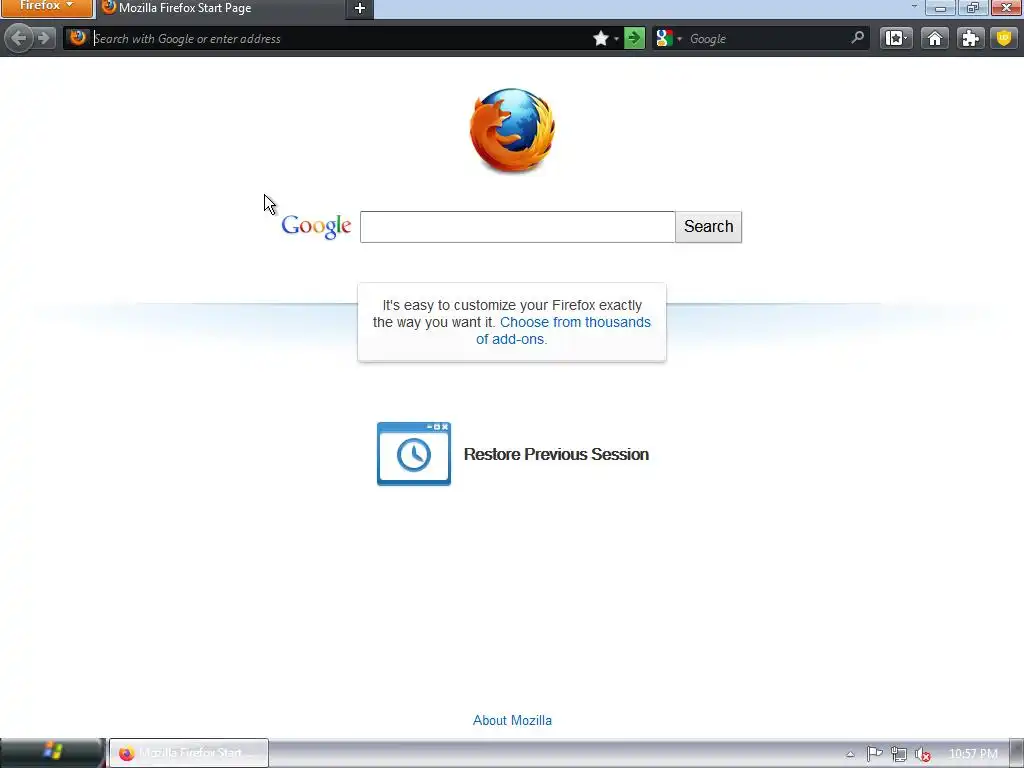The height and width of the screenshot is (768, 1024).
Task: Select the Mozilla Firefox Start Page tab
Action: click(x=220, y=8)
